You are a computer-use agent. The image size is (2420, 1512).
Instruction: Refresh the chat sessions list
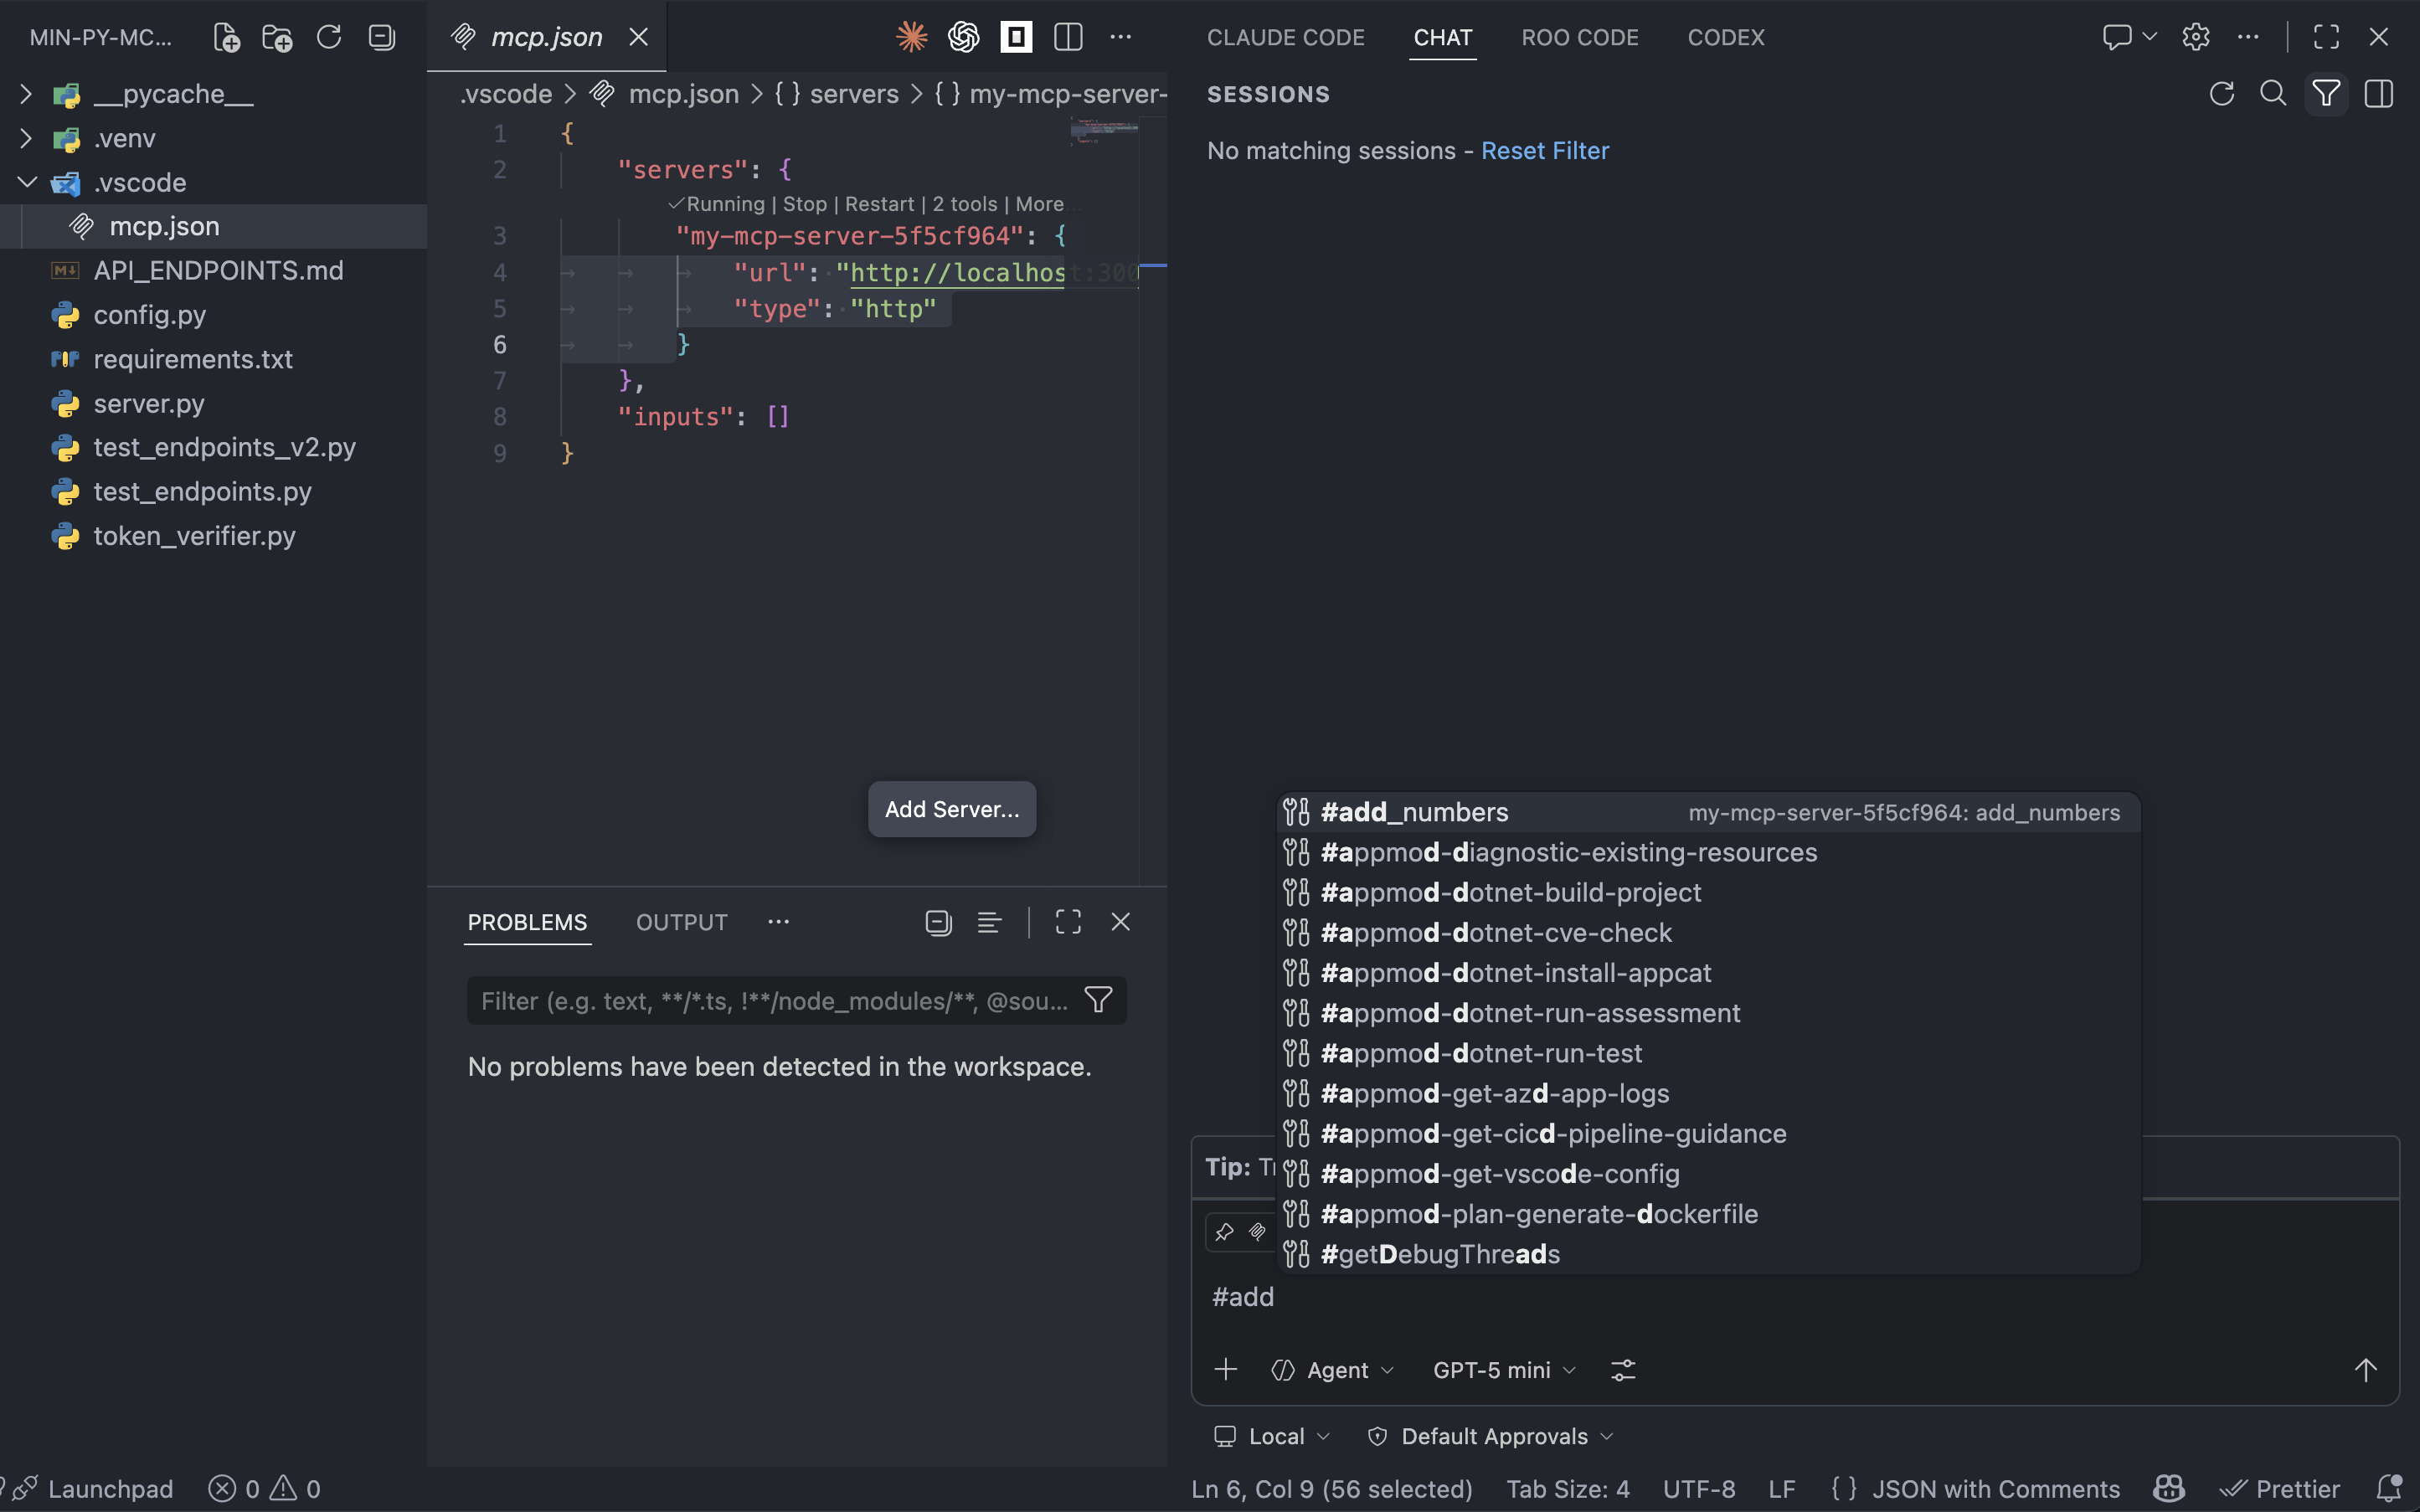click(x=2221, y=94)
